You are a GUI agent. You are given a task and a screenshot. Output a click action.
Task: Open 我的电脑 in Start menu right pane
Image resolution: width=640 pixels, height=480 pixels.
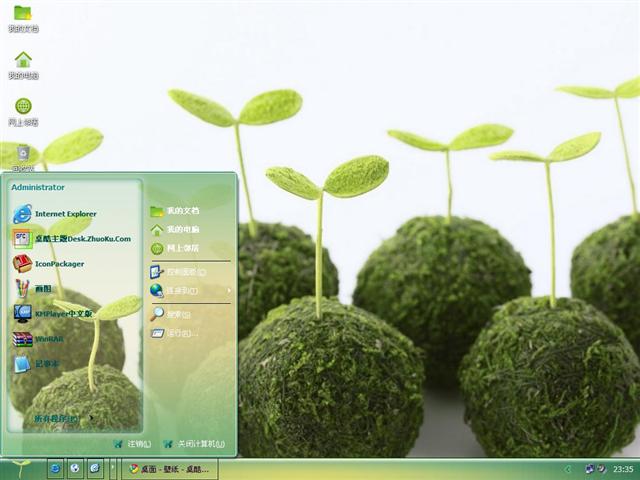tap(175, 230)
